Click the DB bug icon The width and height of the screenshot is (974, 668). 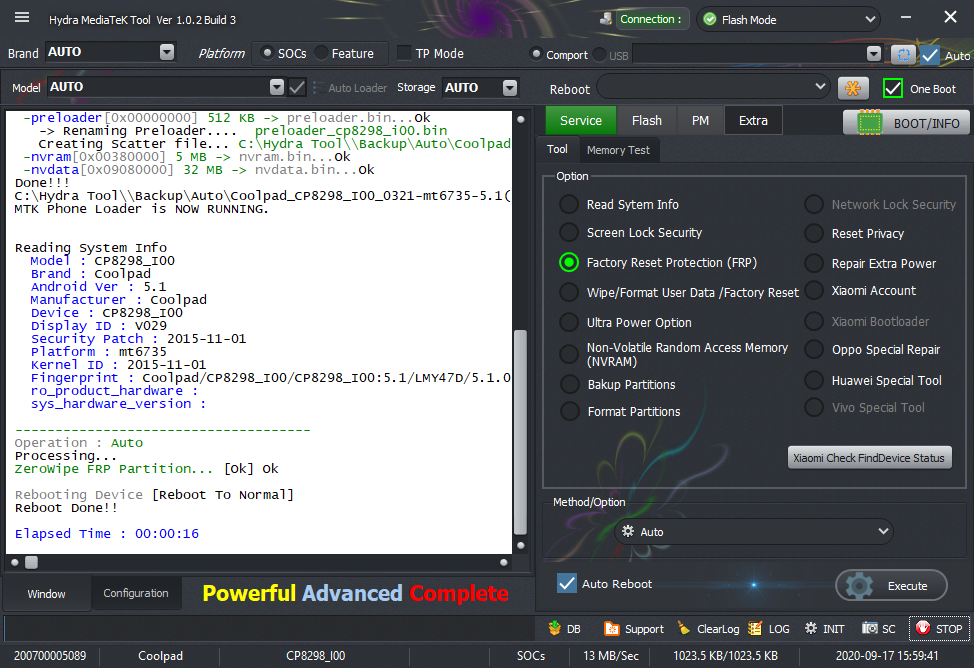click(x=555, y=628)
